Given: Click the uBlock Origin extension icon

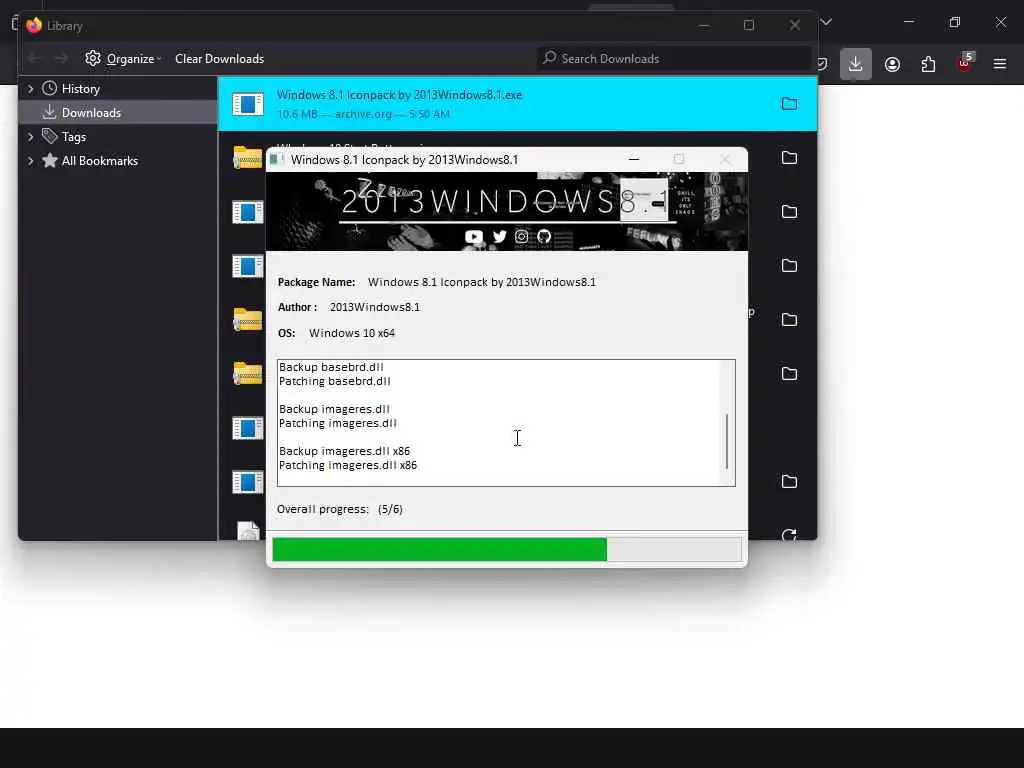Looking at the screenshot, I should (x=965, y=63).
